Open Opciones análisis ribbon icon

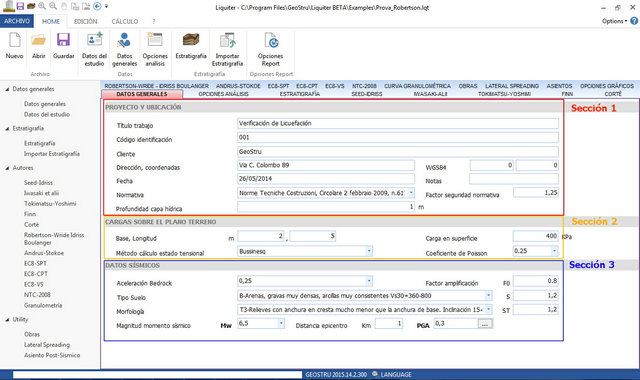(155, 40)
